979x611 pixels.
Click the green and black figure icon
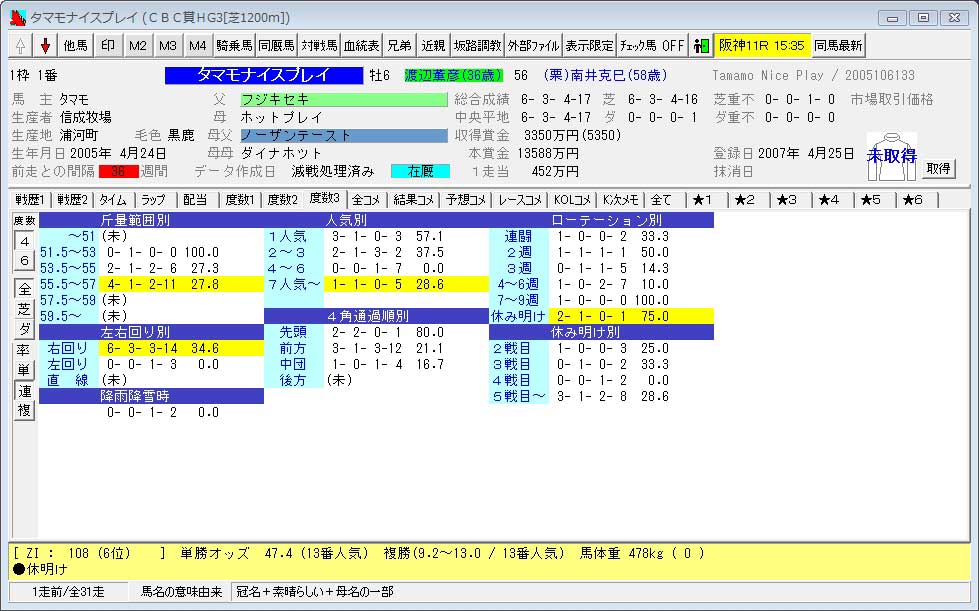point(701,45)
